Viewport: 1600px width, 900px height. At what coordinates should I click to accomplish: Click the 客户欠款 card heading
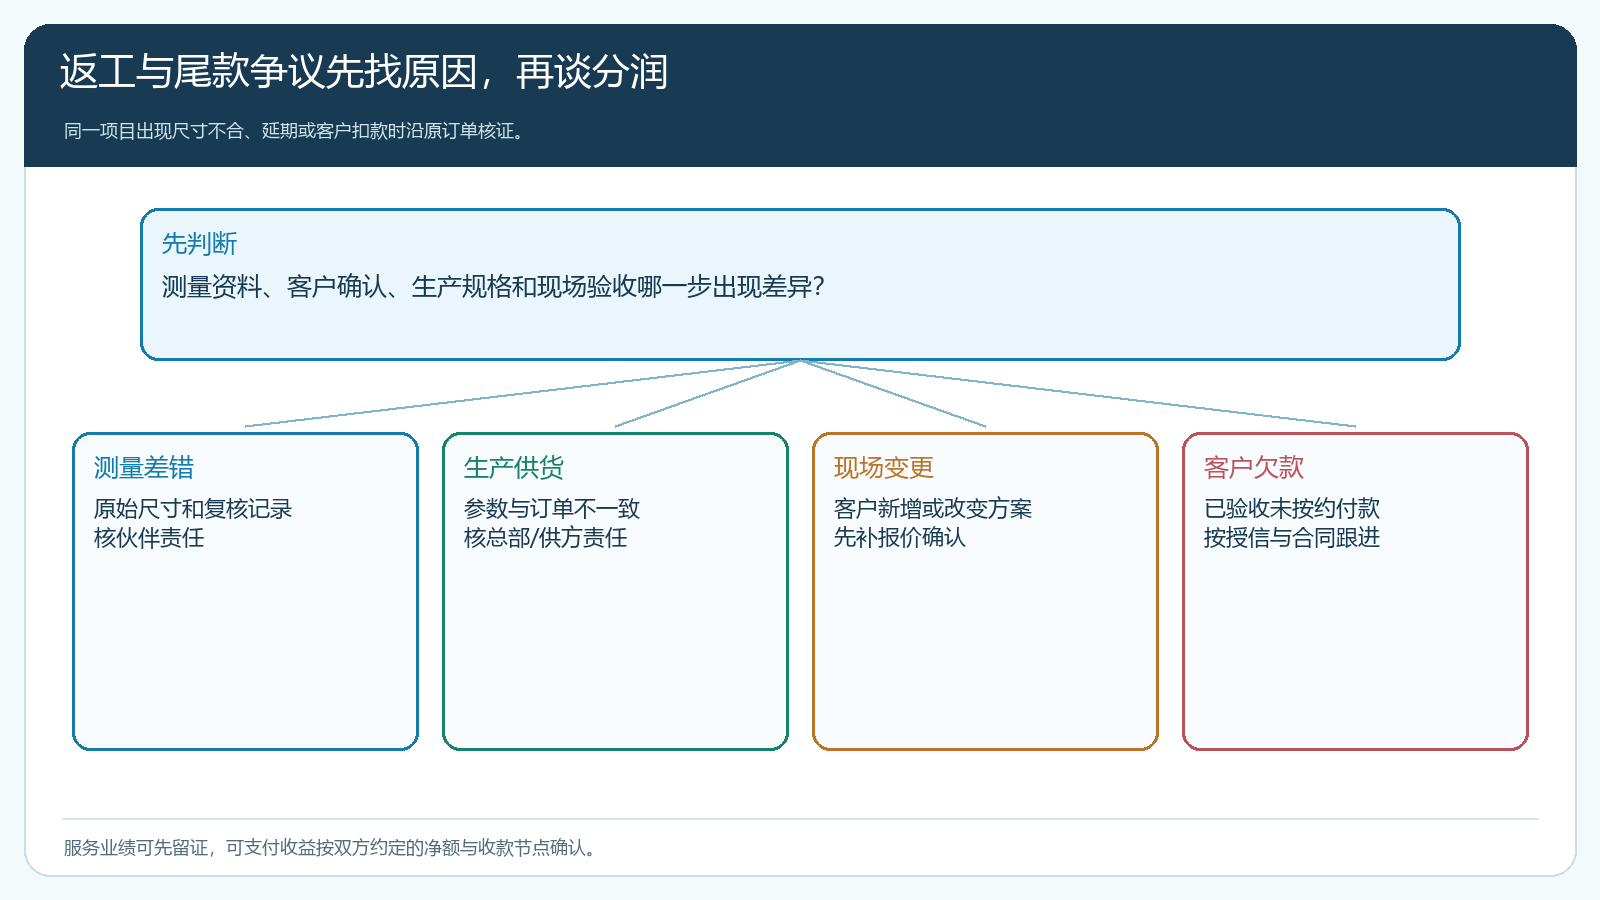(1254, 468)
